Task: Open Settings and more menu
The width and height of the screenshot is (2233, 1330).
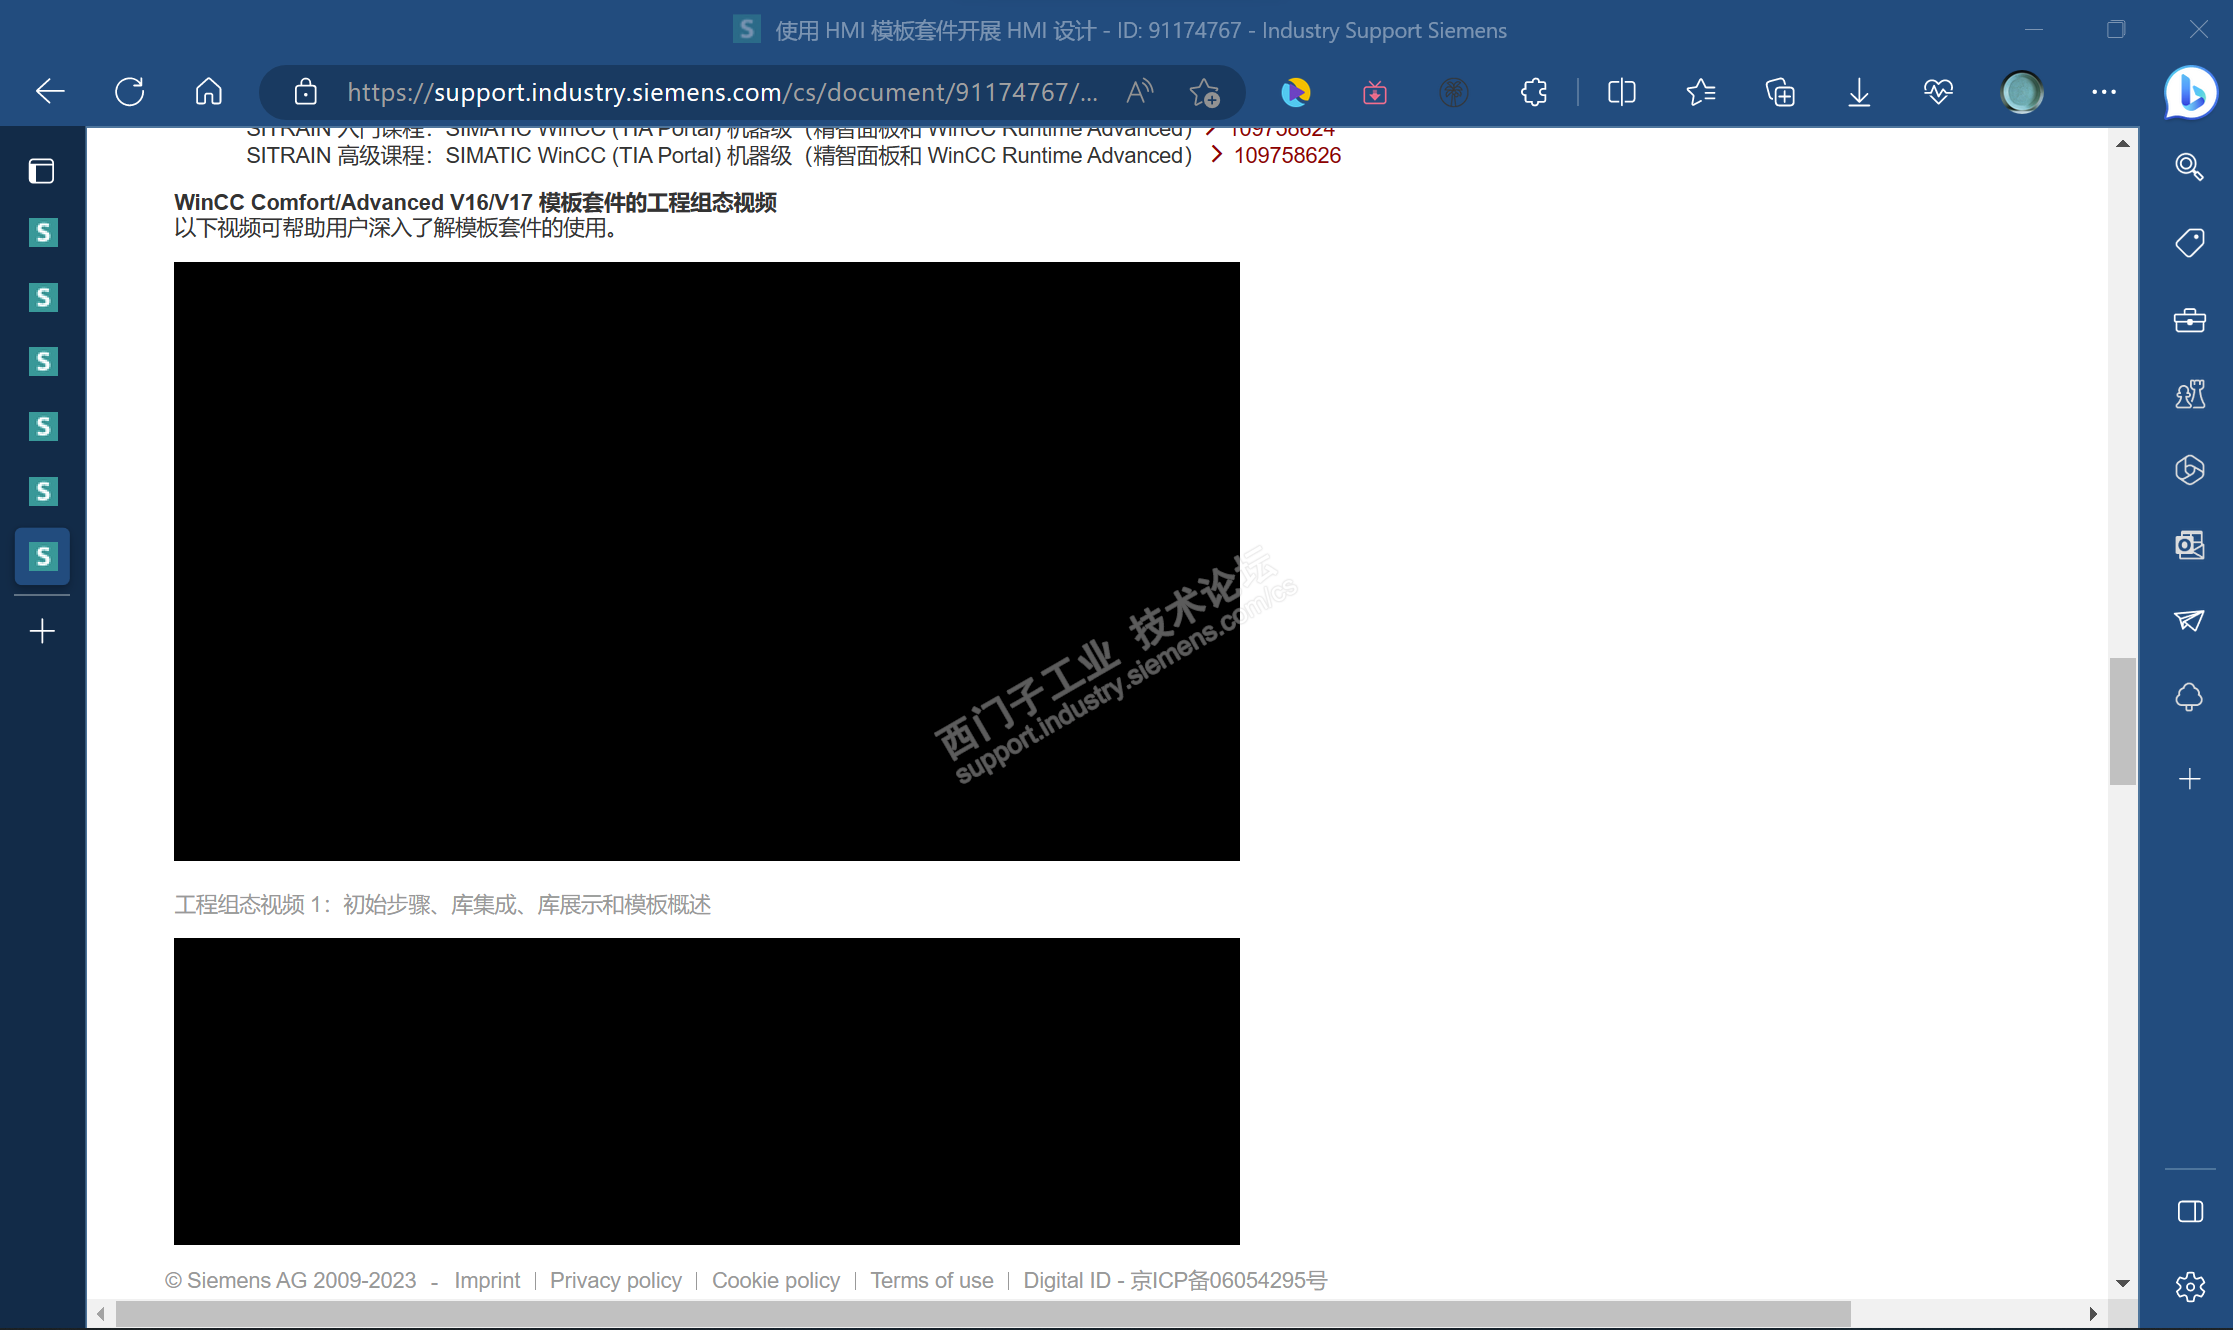Action: tap(2104, 92)
